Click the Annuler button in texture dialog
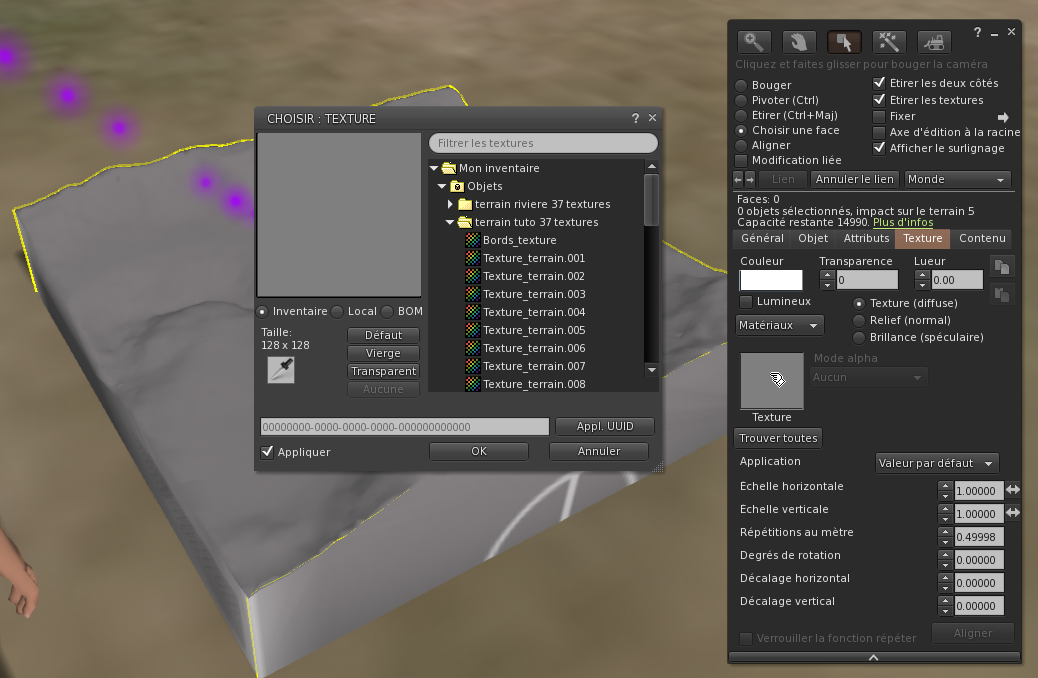The height and width of the screenshot is (678, 1038). click(x=599, y=451)
